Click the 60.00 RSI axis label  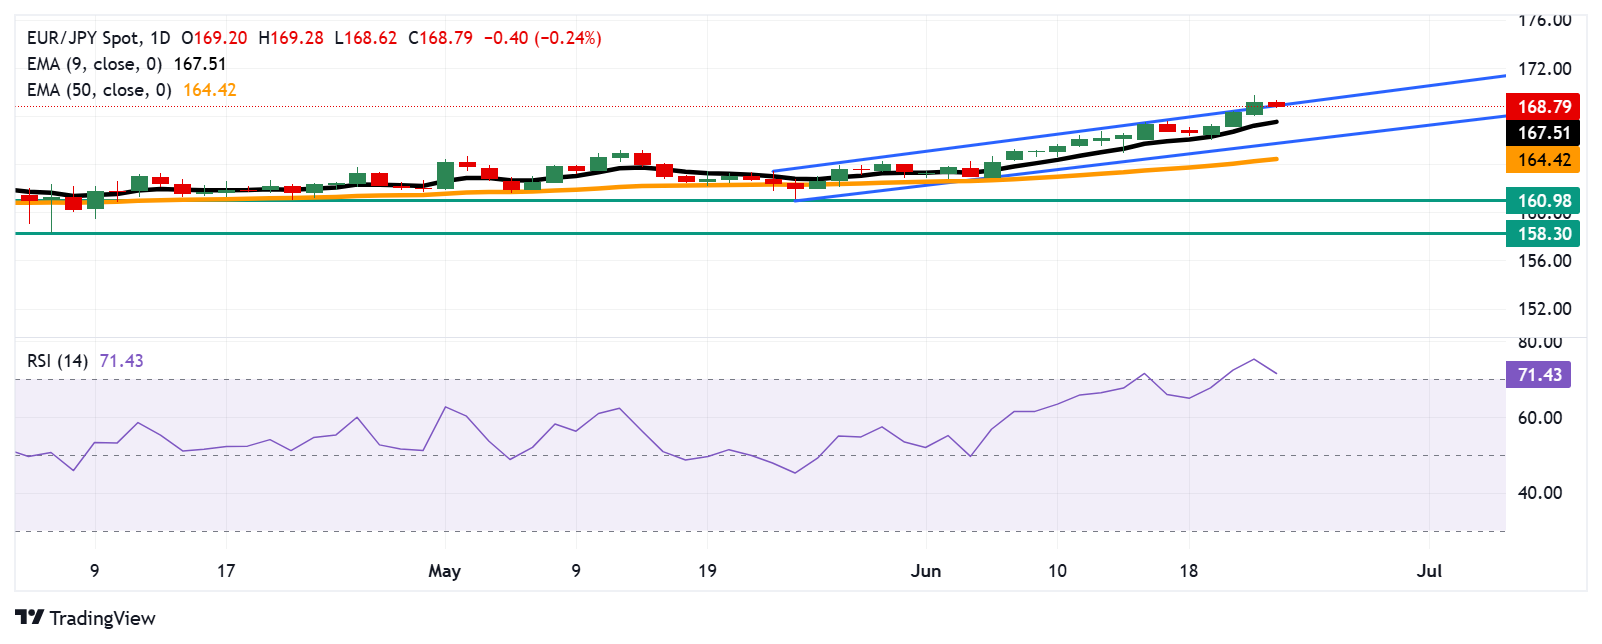coord(1540,418)
